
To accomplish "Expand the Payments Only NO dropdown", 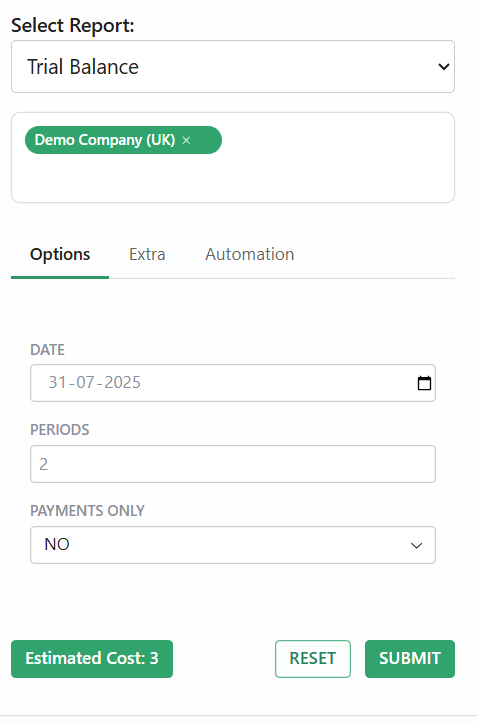I will (x=233, y=545).
